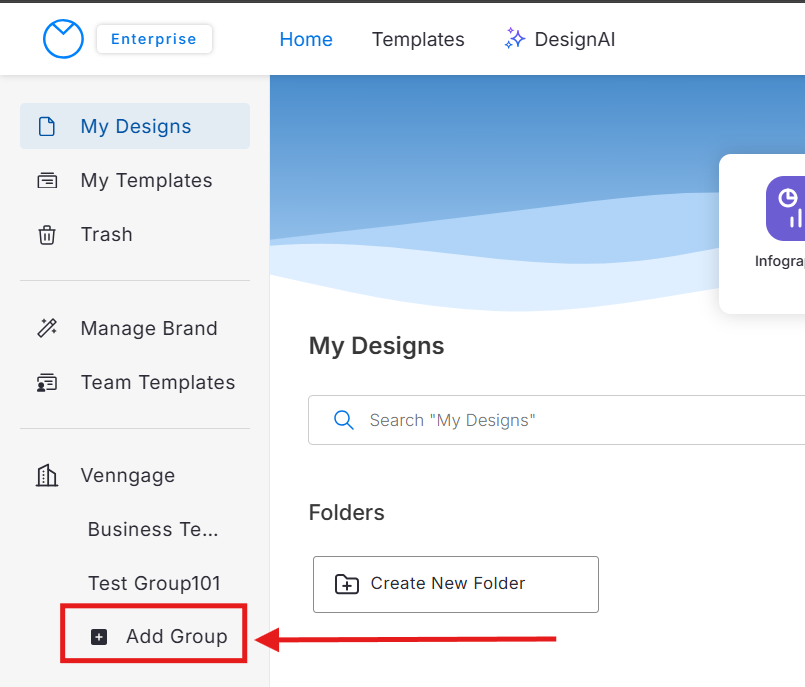Viewport: 805px width, 687px height.
Task: Select the Business Te... group
Action: click(153, 530)
